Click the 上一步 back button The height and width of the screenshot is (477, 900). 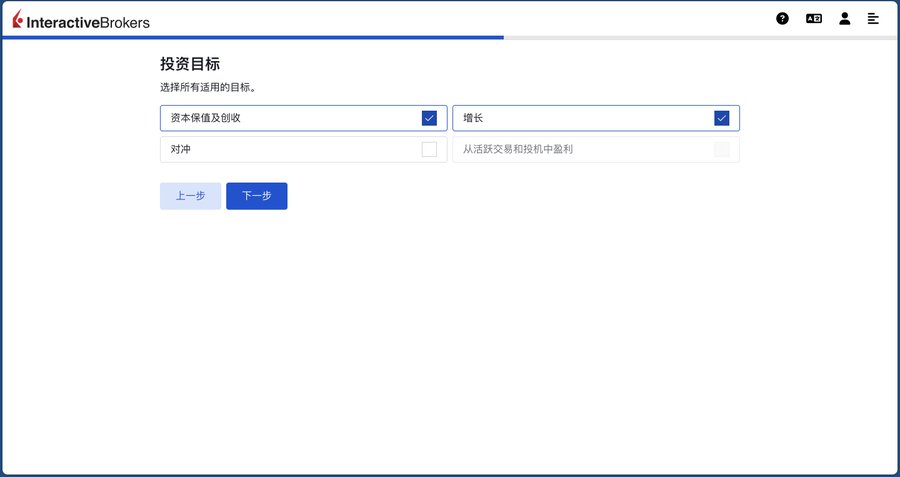tap(191, 196)
